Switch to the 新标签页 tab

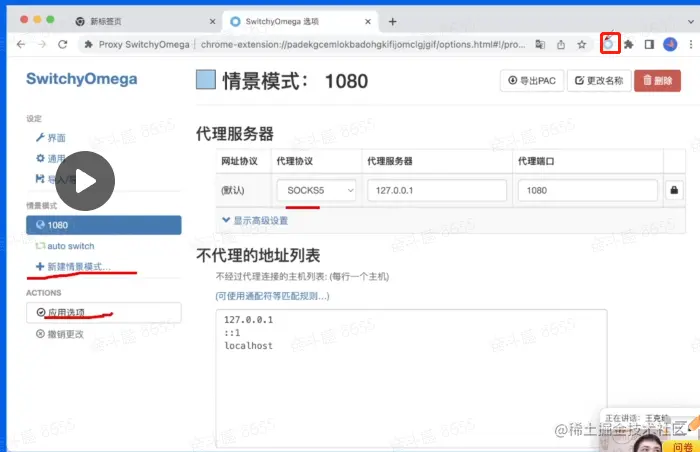click(x=143, y=21)
